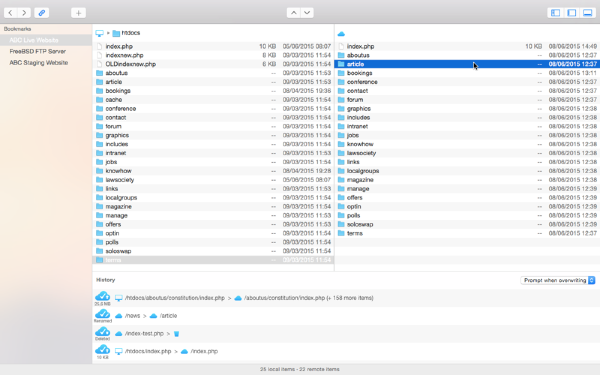Open the FreeBSD FTP Server bookmark
Viewport: 600px width, 375px height.
46,51
